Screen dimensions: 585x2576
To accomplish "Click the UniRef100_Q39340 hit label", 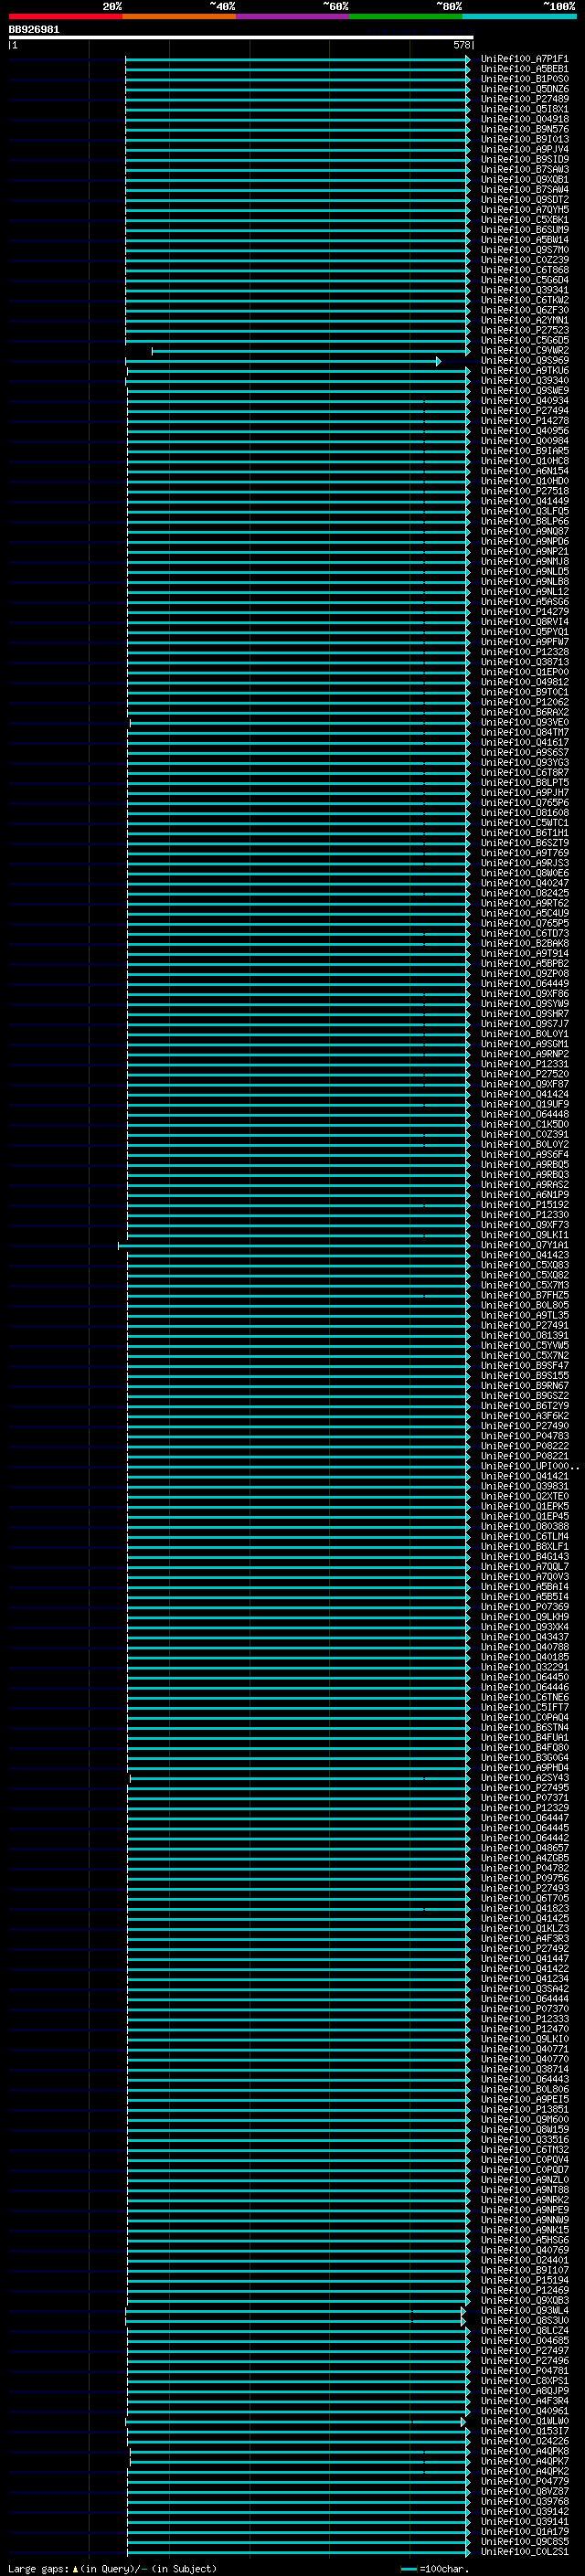I will pyautogui.click(x=524, y=380).
